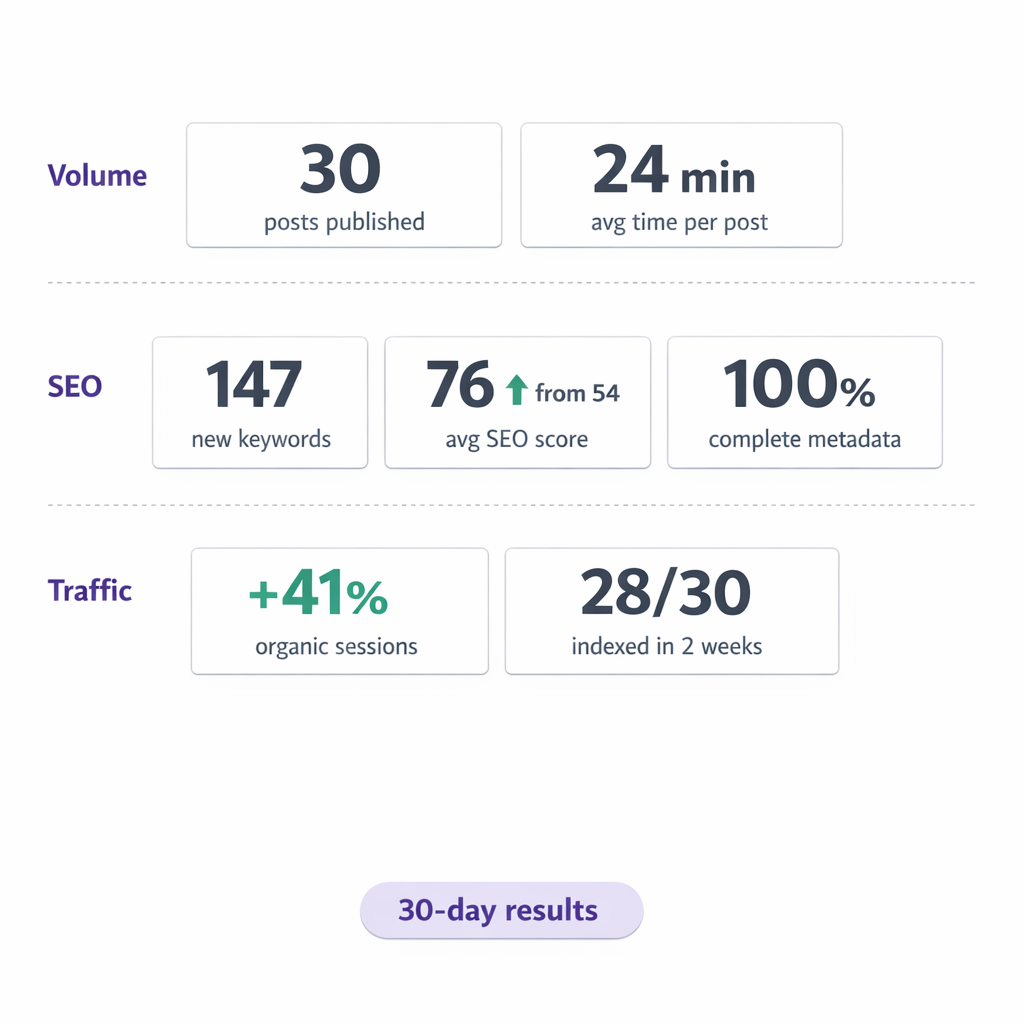
Task: Click the avg time per post card
Action: [681, 185]
